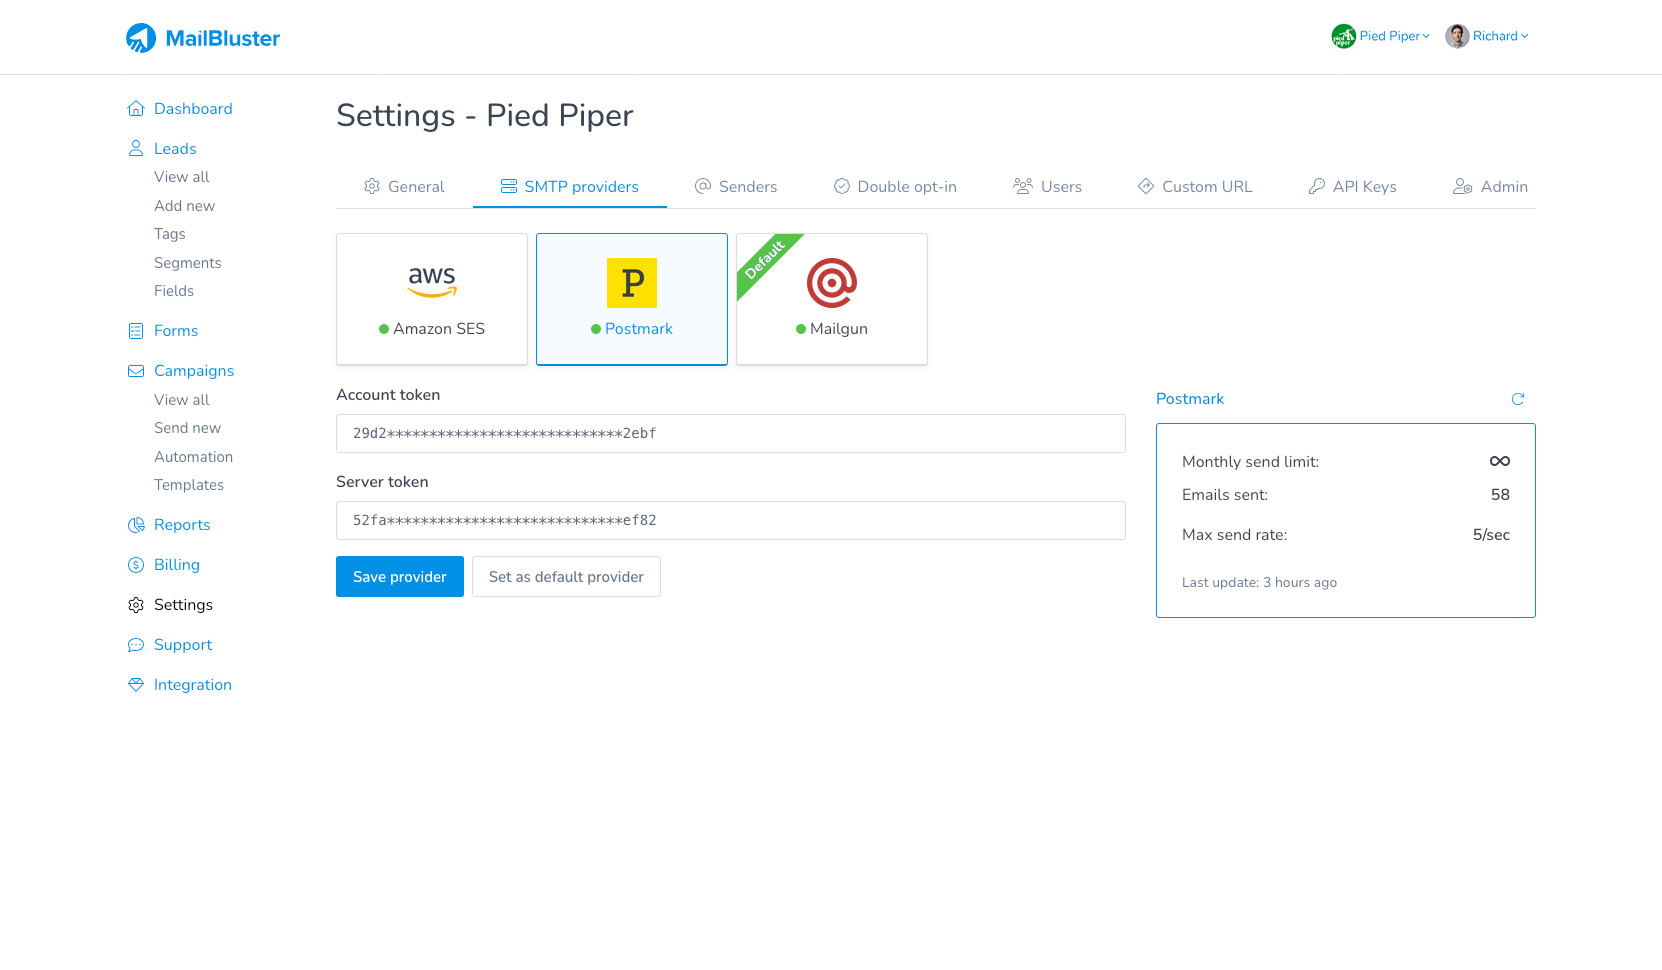Click the SMTP providers server icon
This screenshot has width=1662, height=970.
[x=509, y=186]
